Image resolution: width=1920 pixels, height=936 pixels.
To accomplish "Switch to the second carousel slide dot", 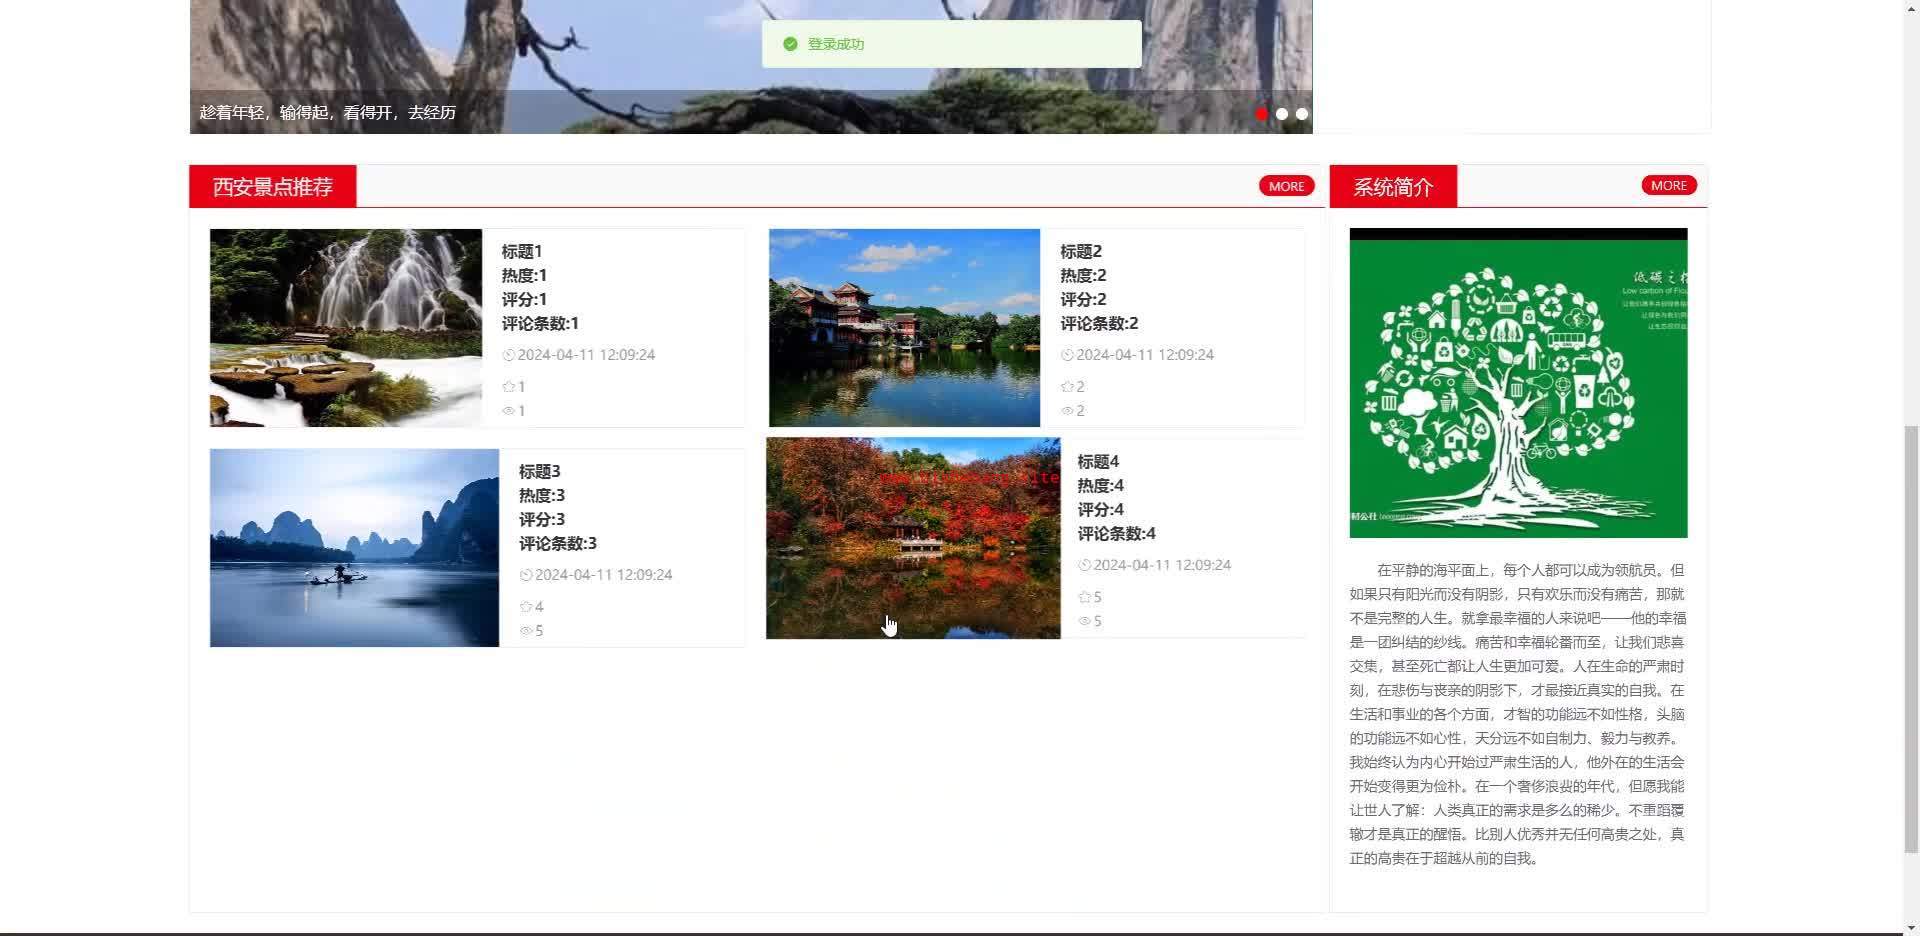I will (1282, 114).
